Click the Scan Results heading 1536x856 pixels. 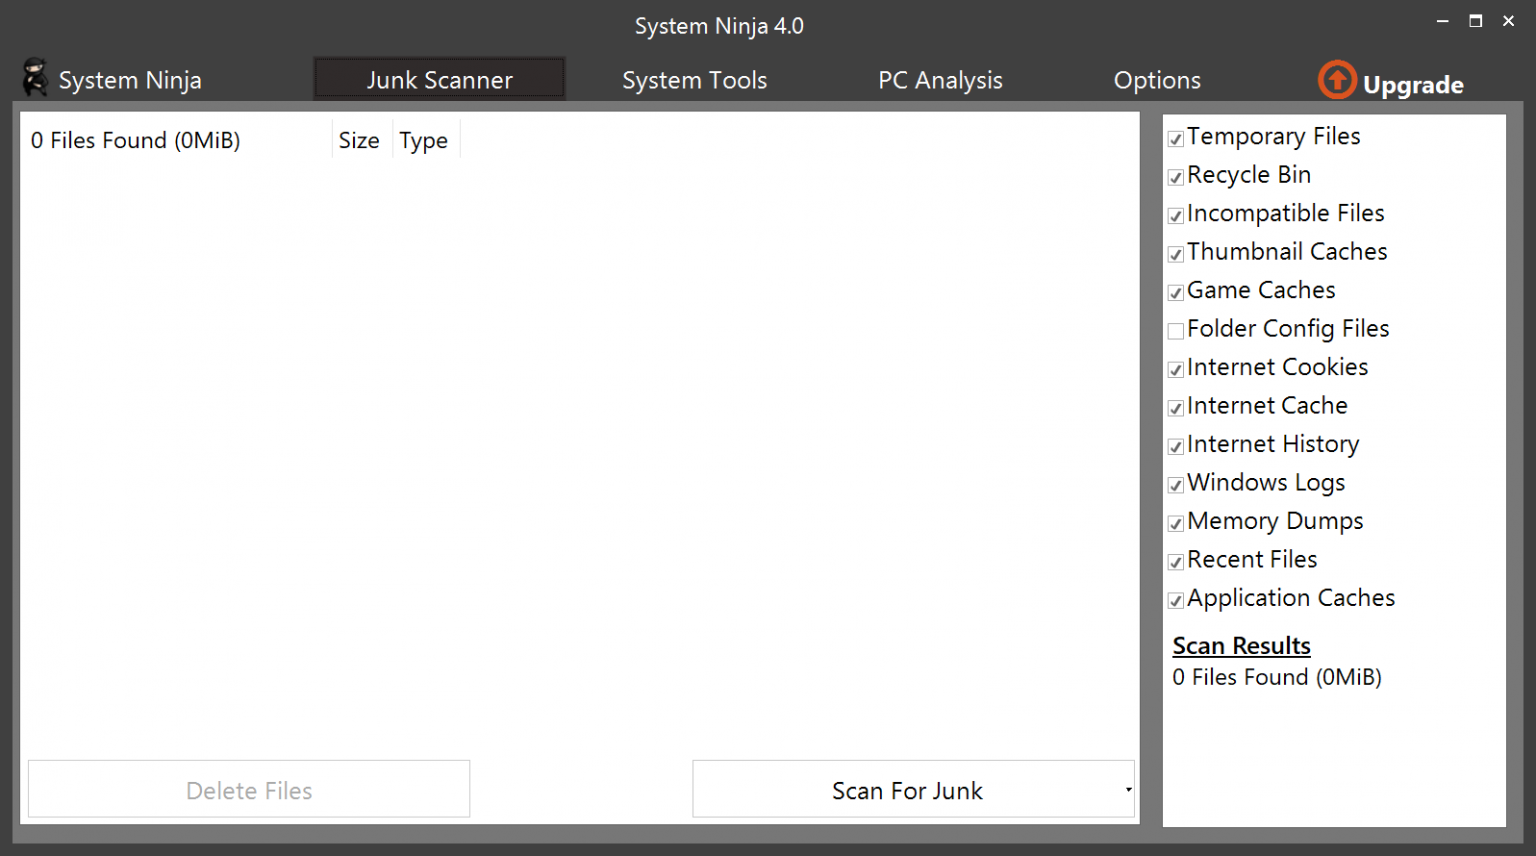tap(1241, 645)
